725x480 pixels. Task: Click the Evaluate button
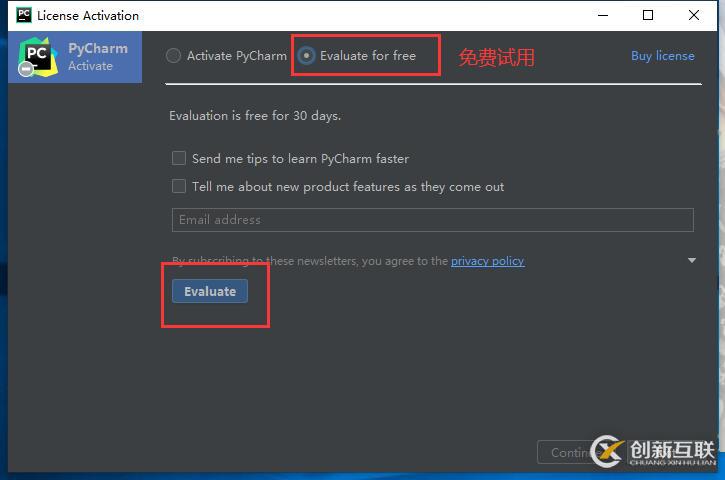[x=210, y=291]
